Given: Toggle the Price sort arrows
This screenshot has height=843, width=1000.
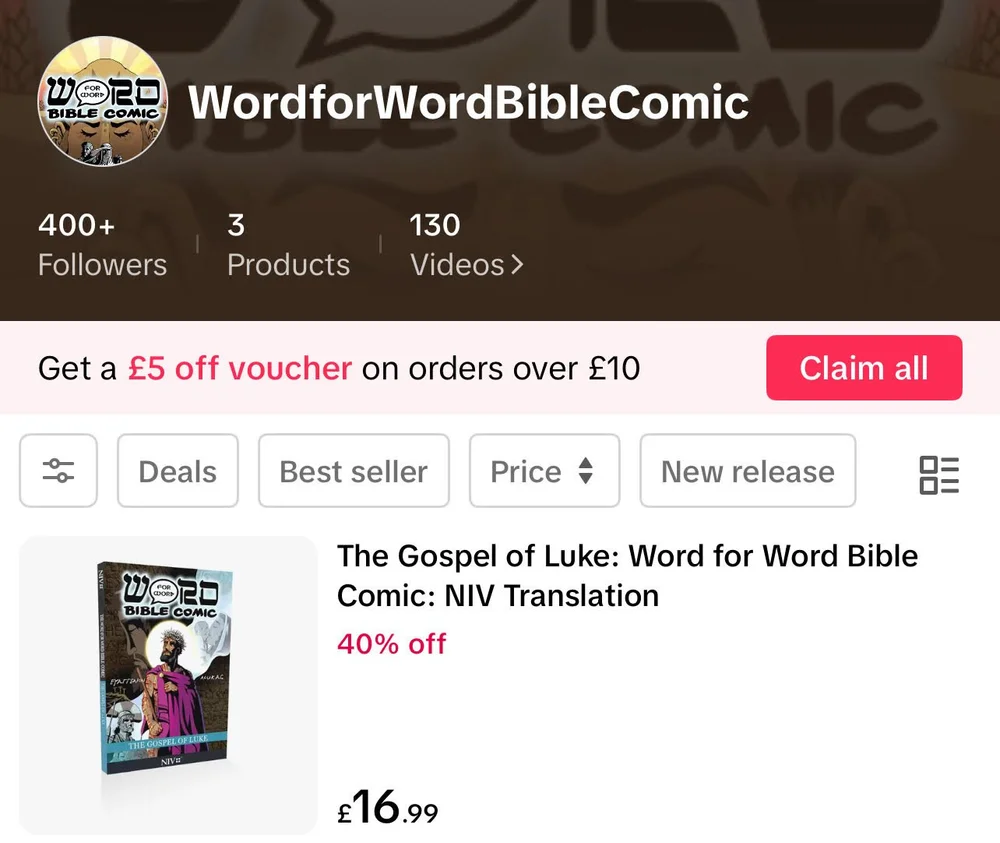Looking at the screenshot, I should click(x=585, y=471).
